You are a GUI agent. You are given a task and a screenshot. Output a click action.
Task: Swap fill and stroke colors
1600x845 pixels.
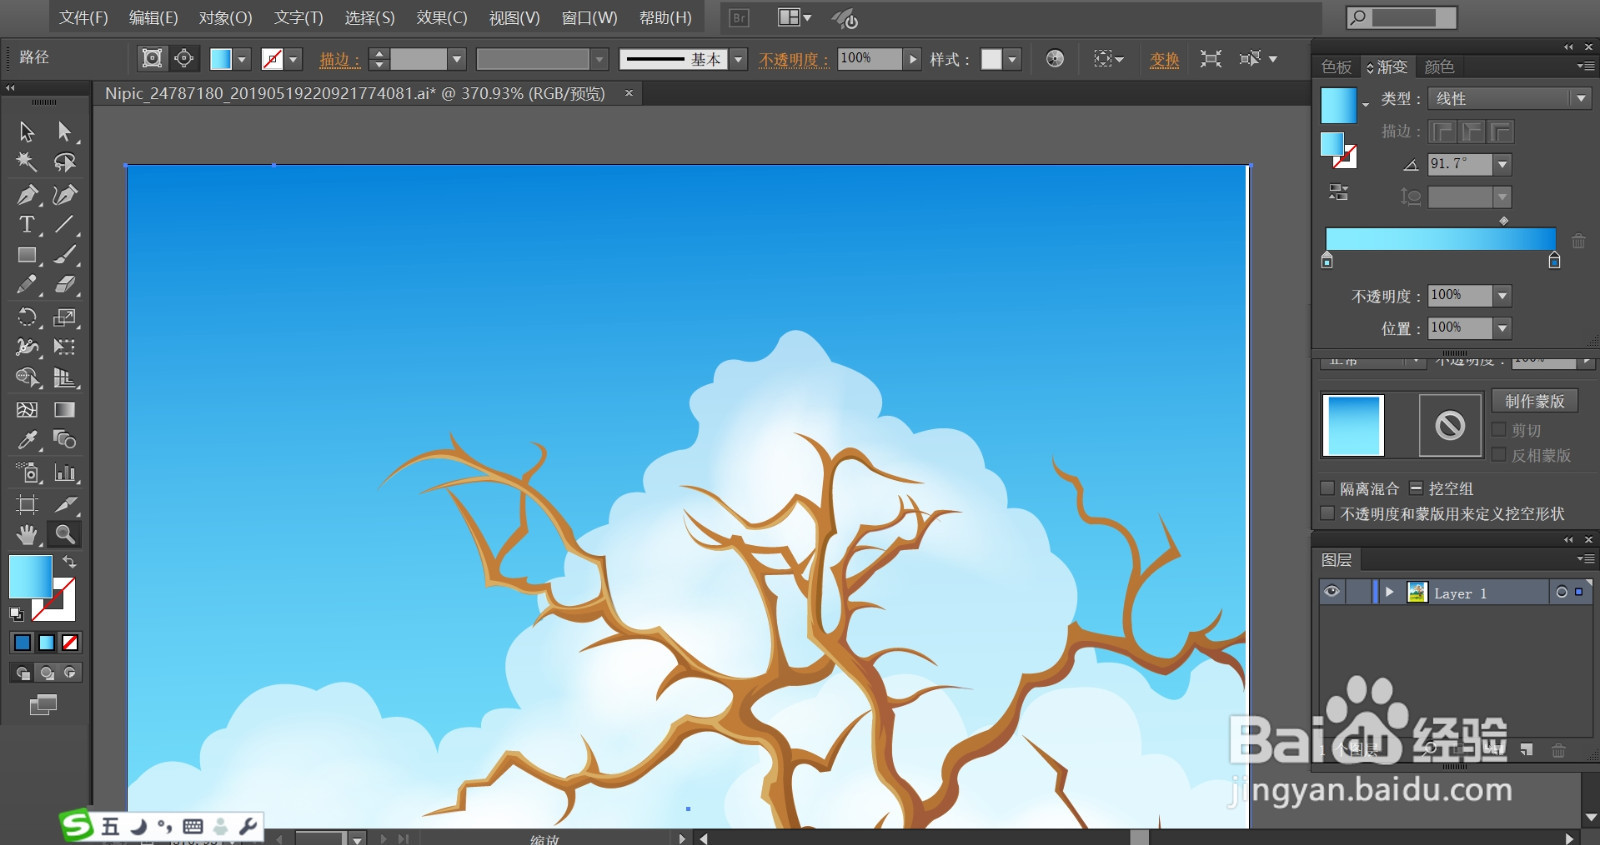coord(69,562)
